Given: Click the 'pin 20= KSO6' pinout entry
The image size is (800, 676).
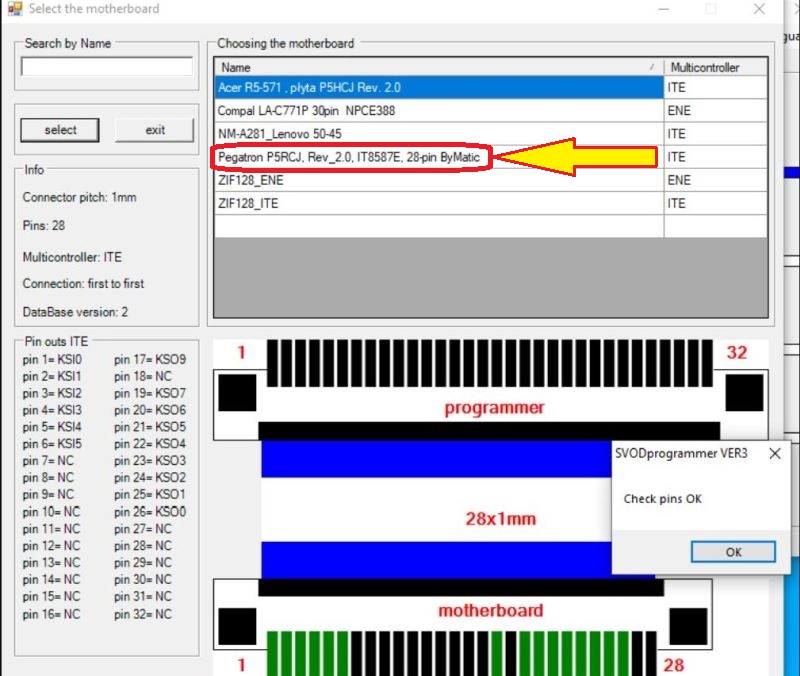Looking at the screenshot, I should click(x=150, y=410).
